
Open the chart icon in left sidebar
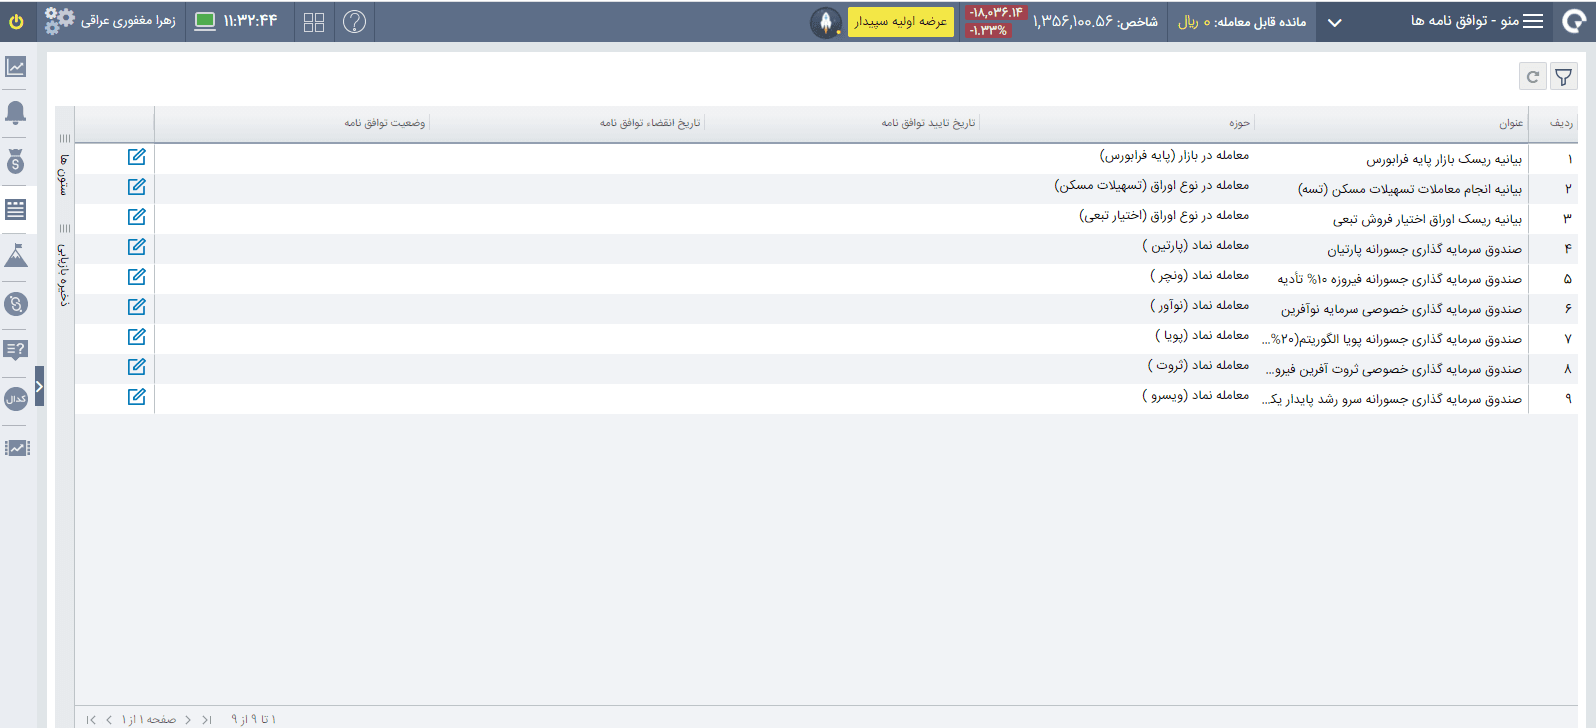coord(16,67)
